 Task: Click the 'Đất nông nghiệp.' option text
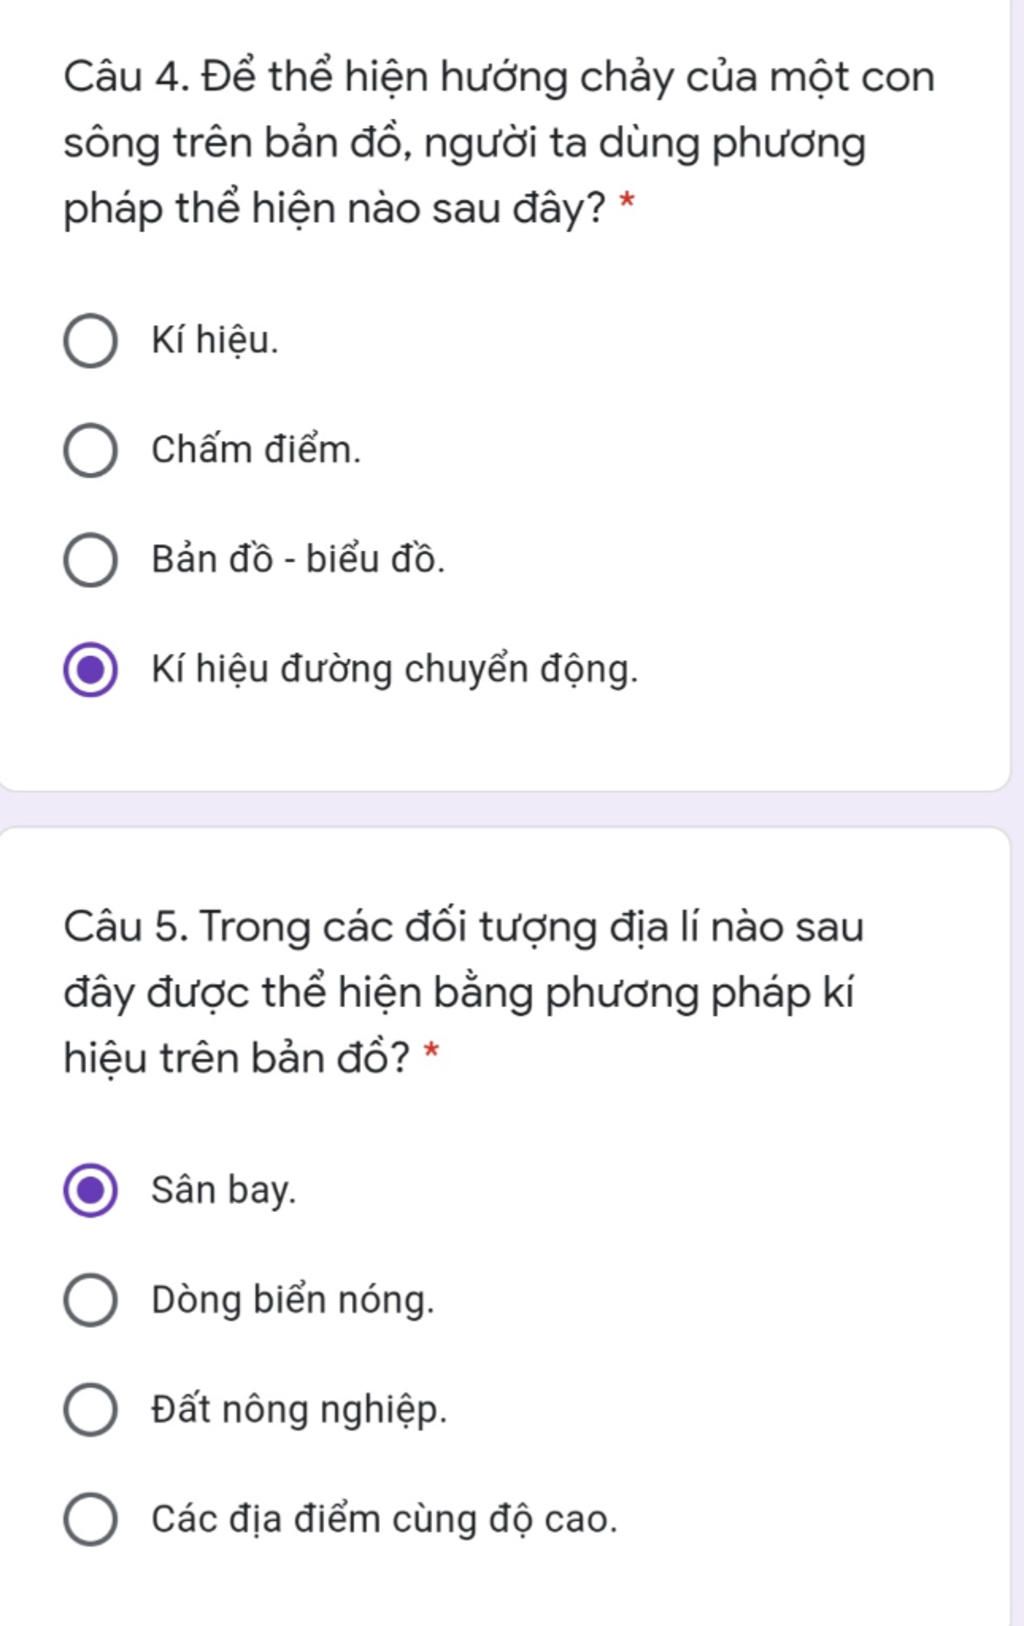299,1410
